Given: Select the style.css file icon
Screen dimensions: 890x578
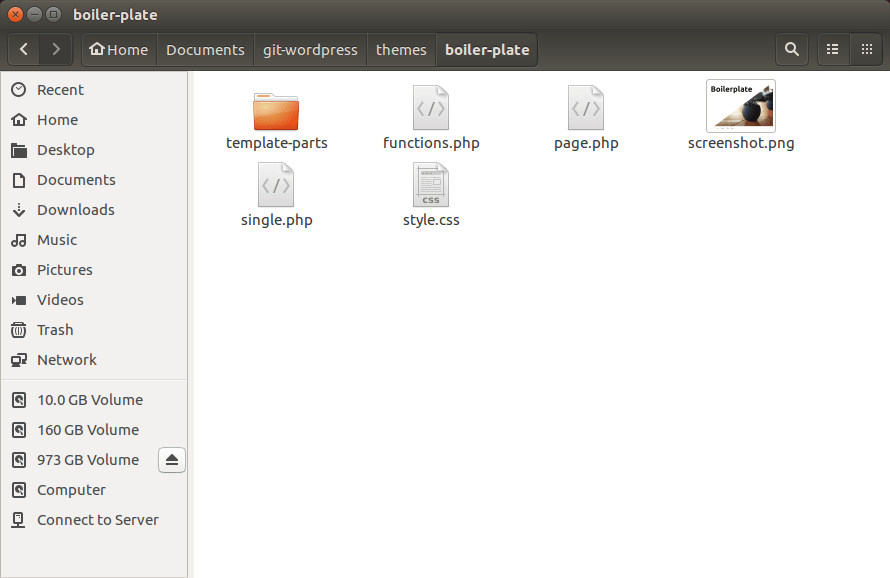Looking at the screenshot, I should [431, 185].
